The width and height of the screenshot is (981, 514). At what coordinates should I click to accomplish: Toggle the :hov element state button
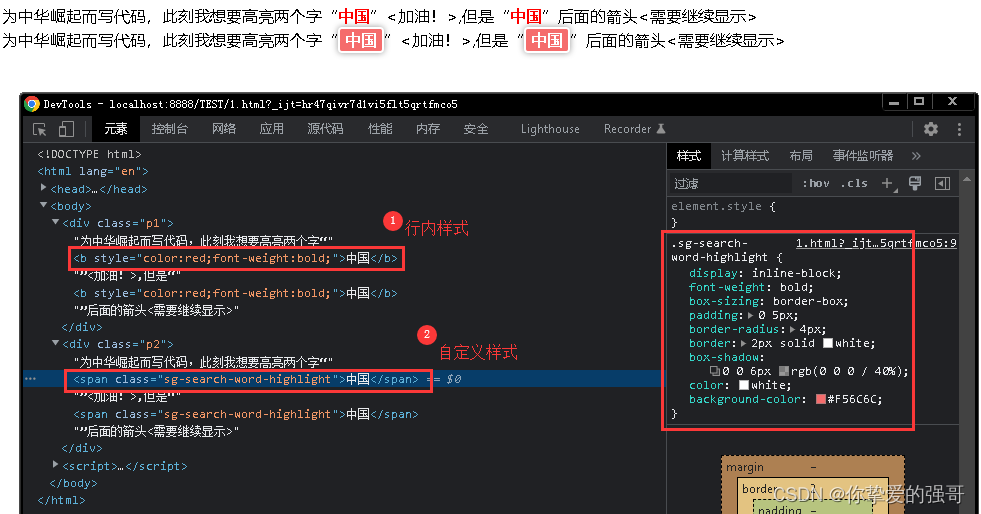click(816, 183)
